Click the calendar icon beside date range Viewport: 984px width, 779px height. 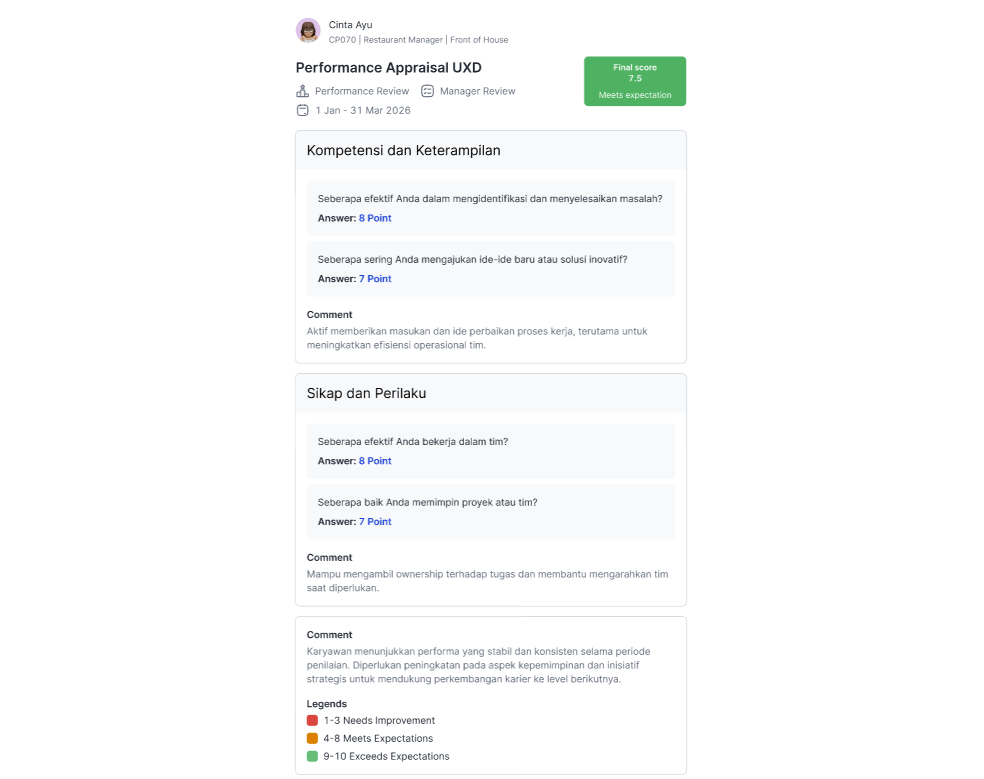click(302, 110)
